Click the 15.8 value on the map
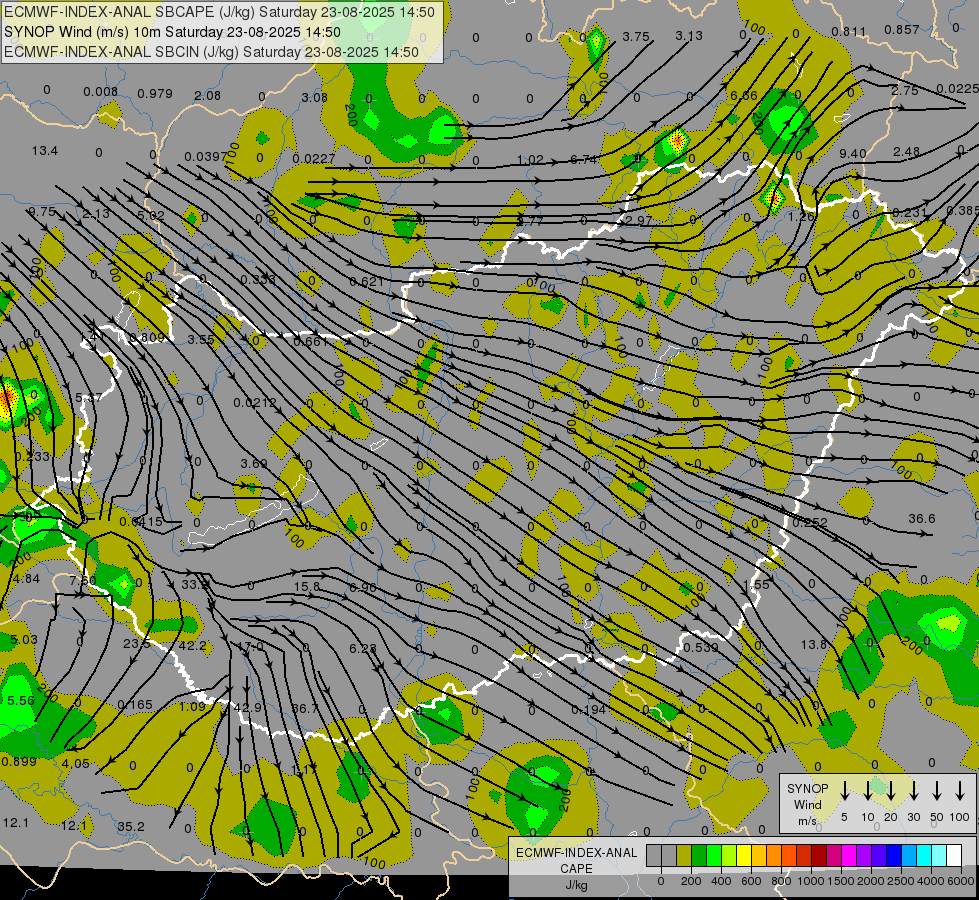This screenshot has height=900, width=979. (307, 586)
